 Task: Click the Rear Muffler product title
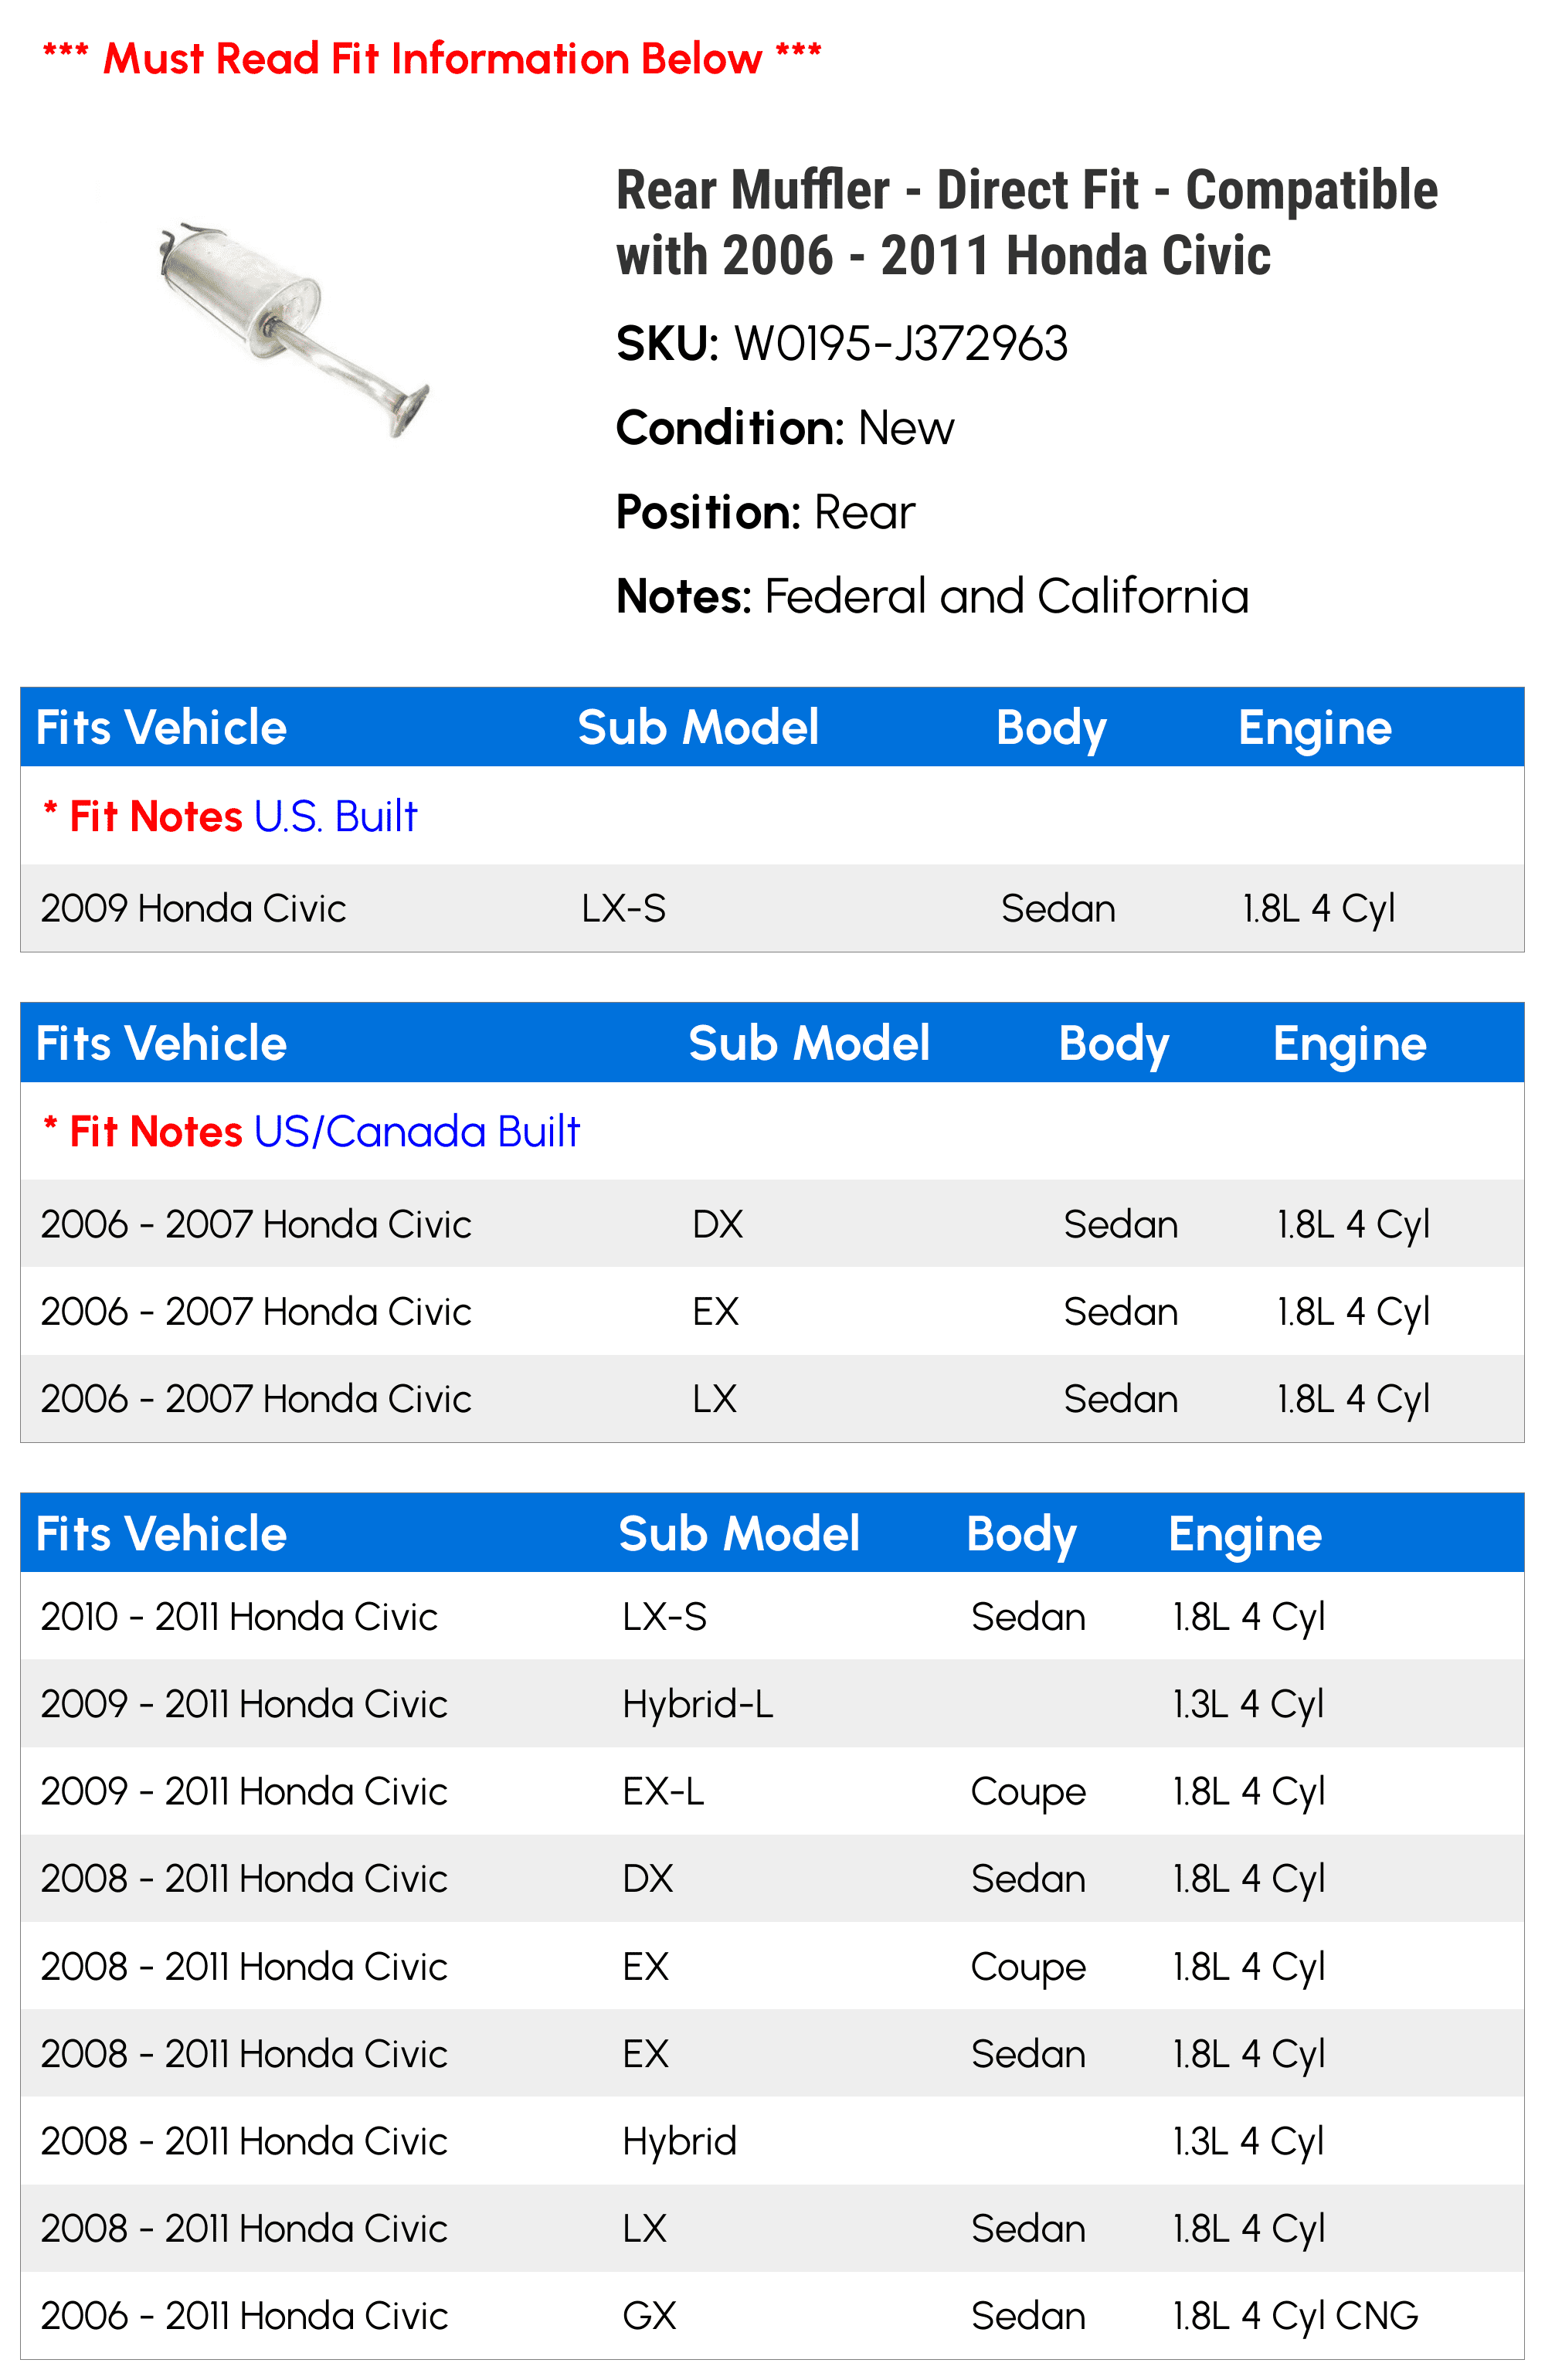pos(1026,222)
